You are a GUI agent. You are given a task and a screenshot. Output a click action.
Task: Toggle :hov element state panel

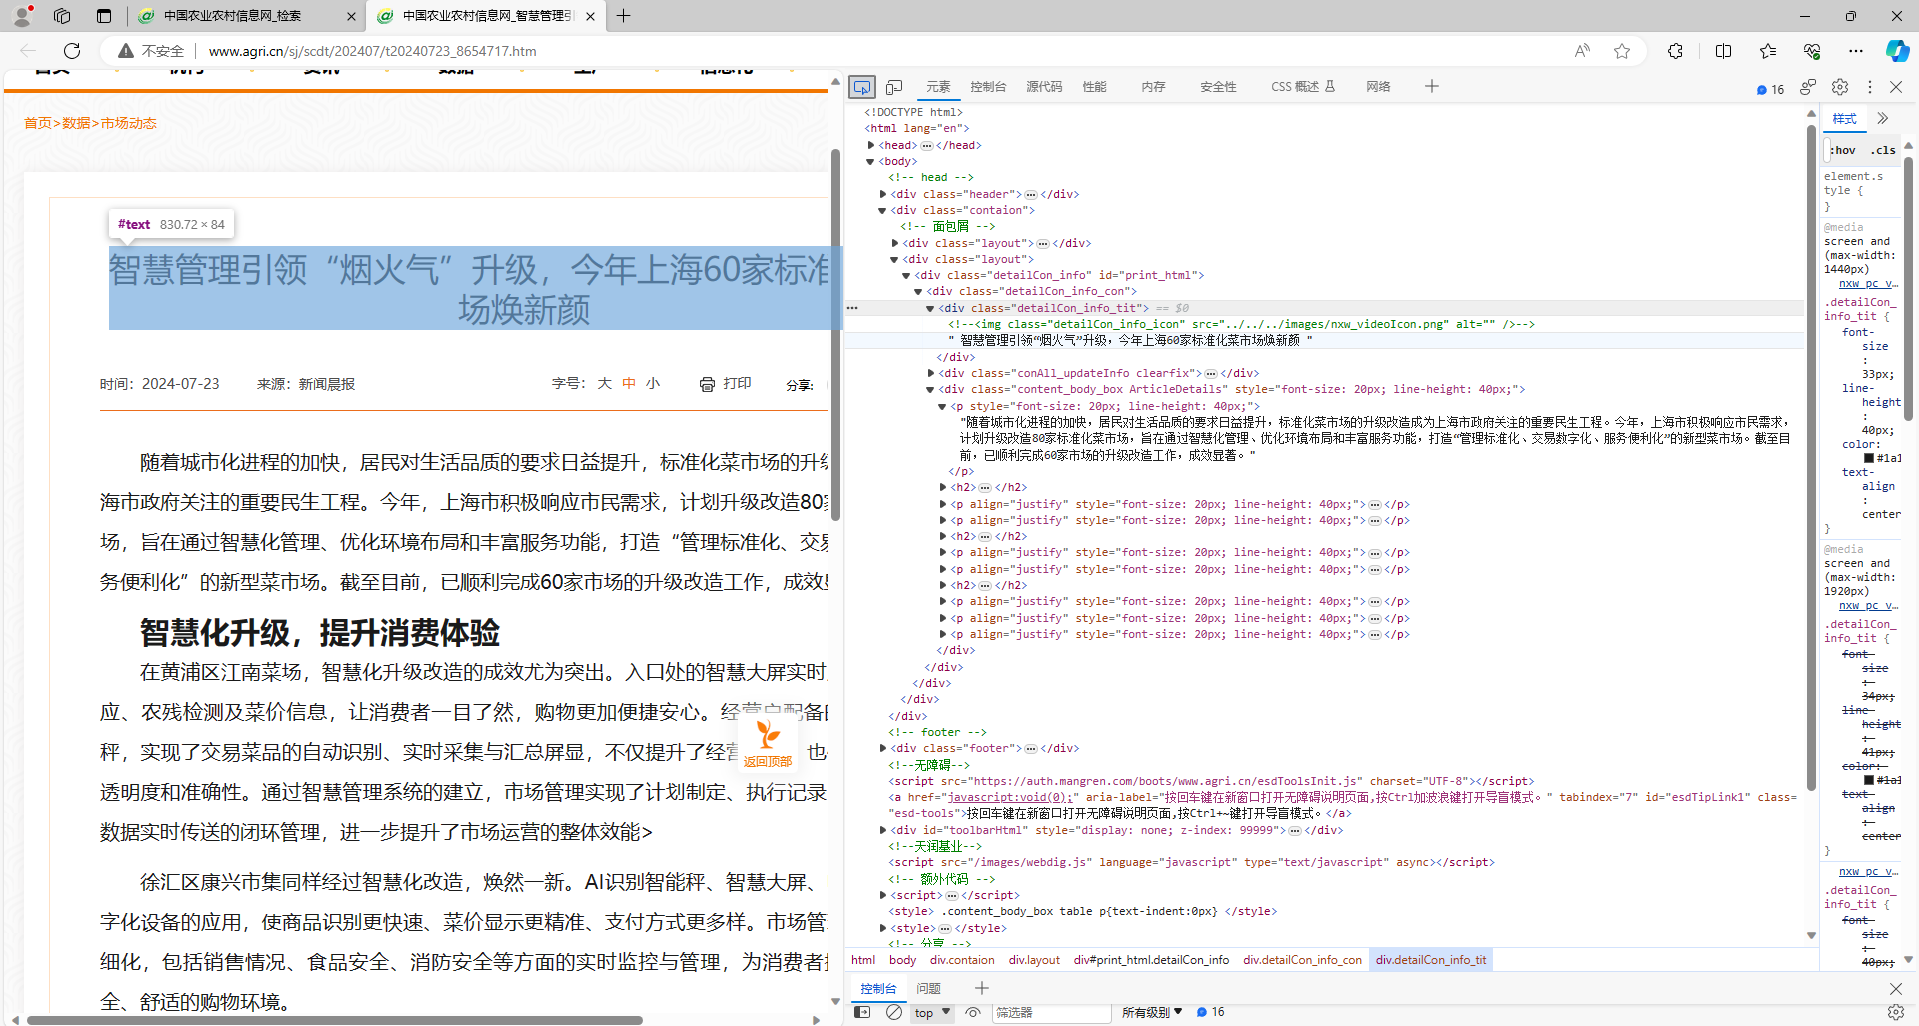pos(1844,150)
